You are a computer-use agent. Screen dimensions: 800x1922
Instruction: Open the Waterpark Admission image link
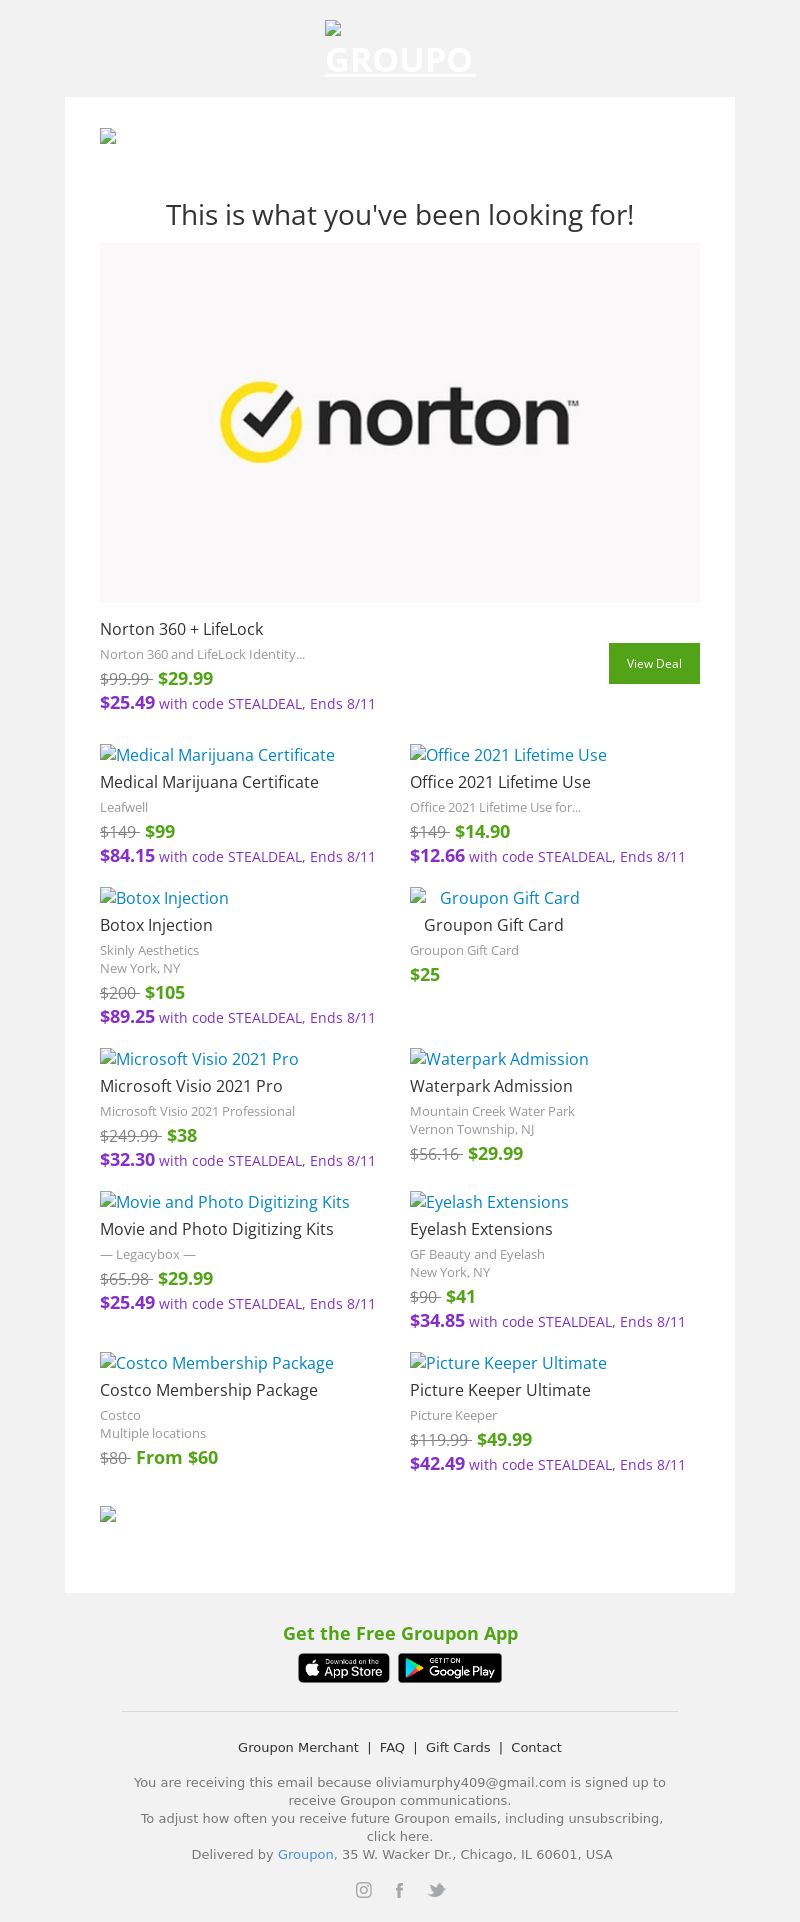click(x=499, y=1059)
